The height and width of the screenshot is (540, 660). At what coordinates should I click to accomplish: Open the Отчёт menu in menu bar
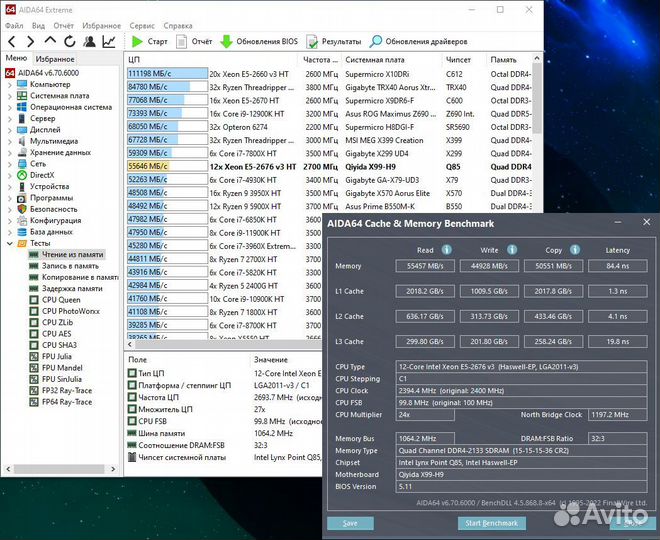64,26
